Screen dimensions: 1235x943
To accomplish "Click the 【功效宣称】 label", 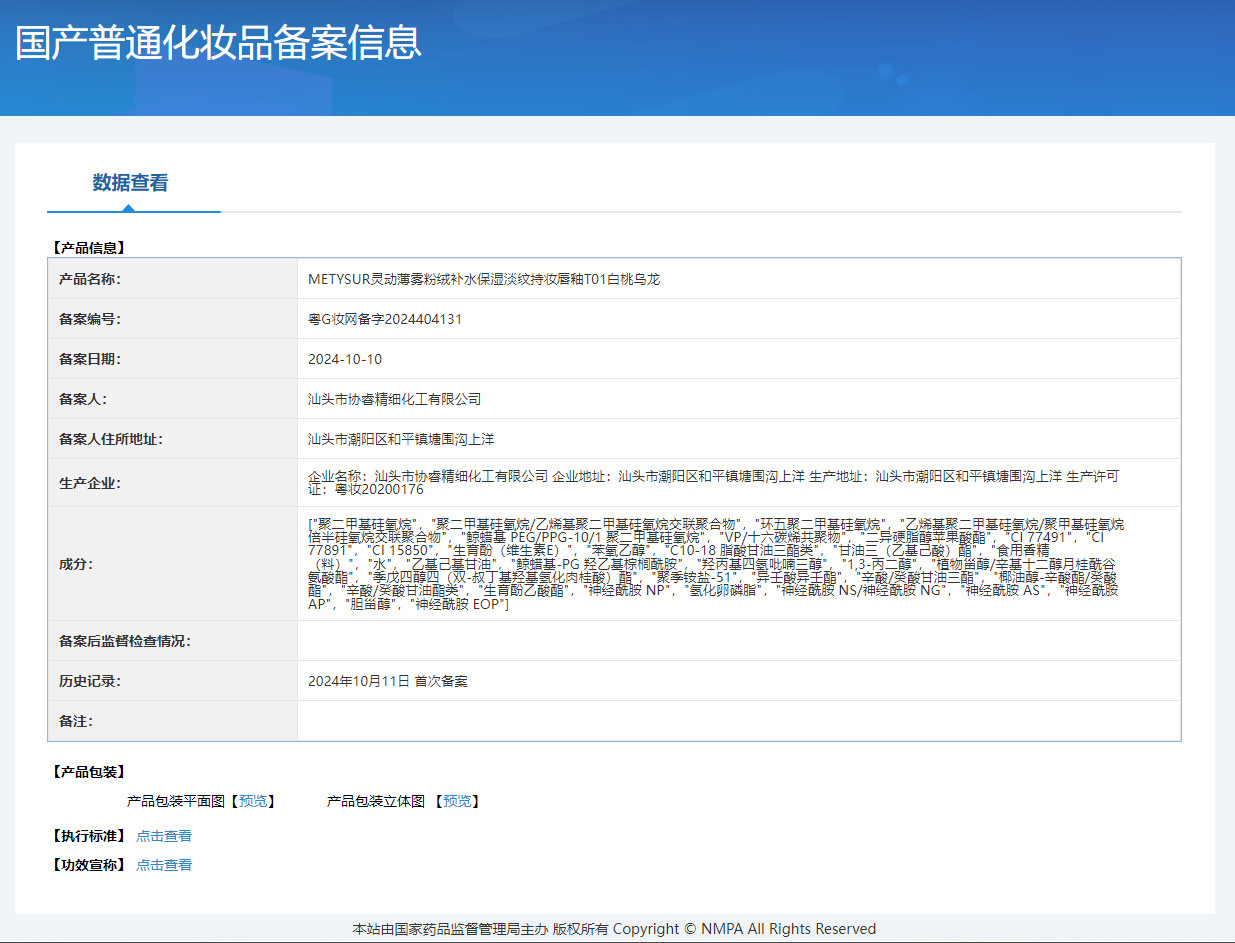I will 88,865.
